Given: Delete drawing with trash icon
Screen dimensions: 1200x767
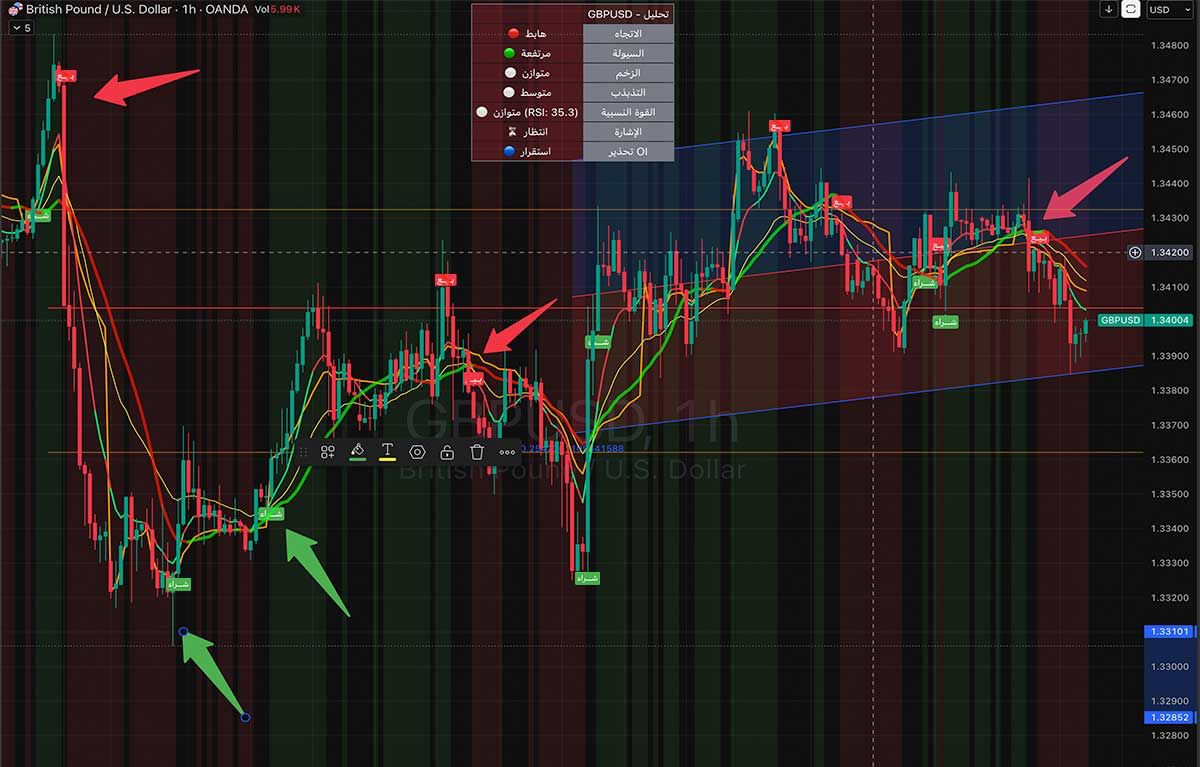Looking at the screenshot, I should 477,452.
